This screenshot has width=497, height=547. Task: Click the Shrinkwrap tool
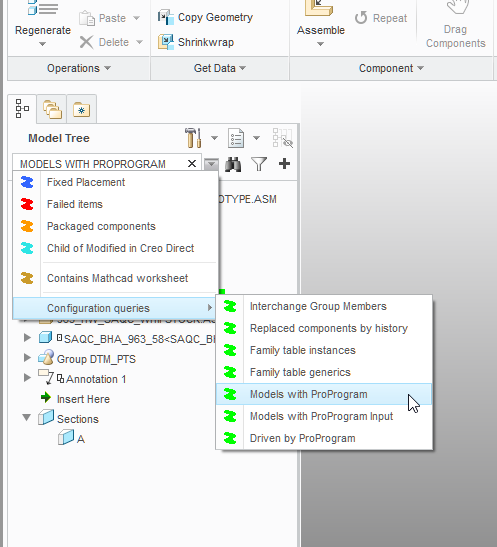(196, 42)
